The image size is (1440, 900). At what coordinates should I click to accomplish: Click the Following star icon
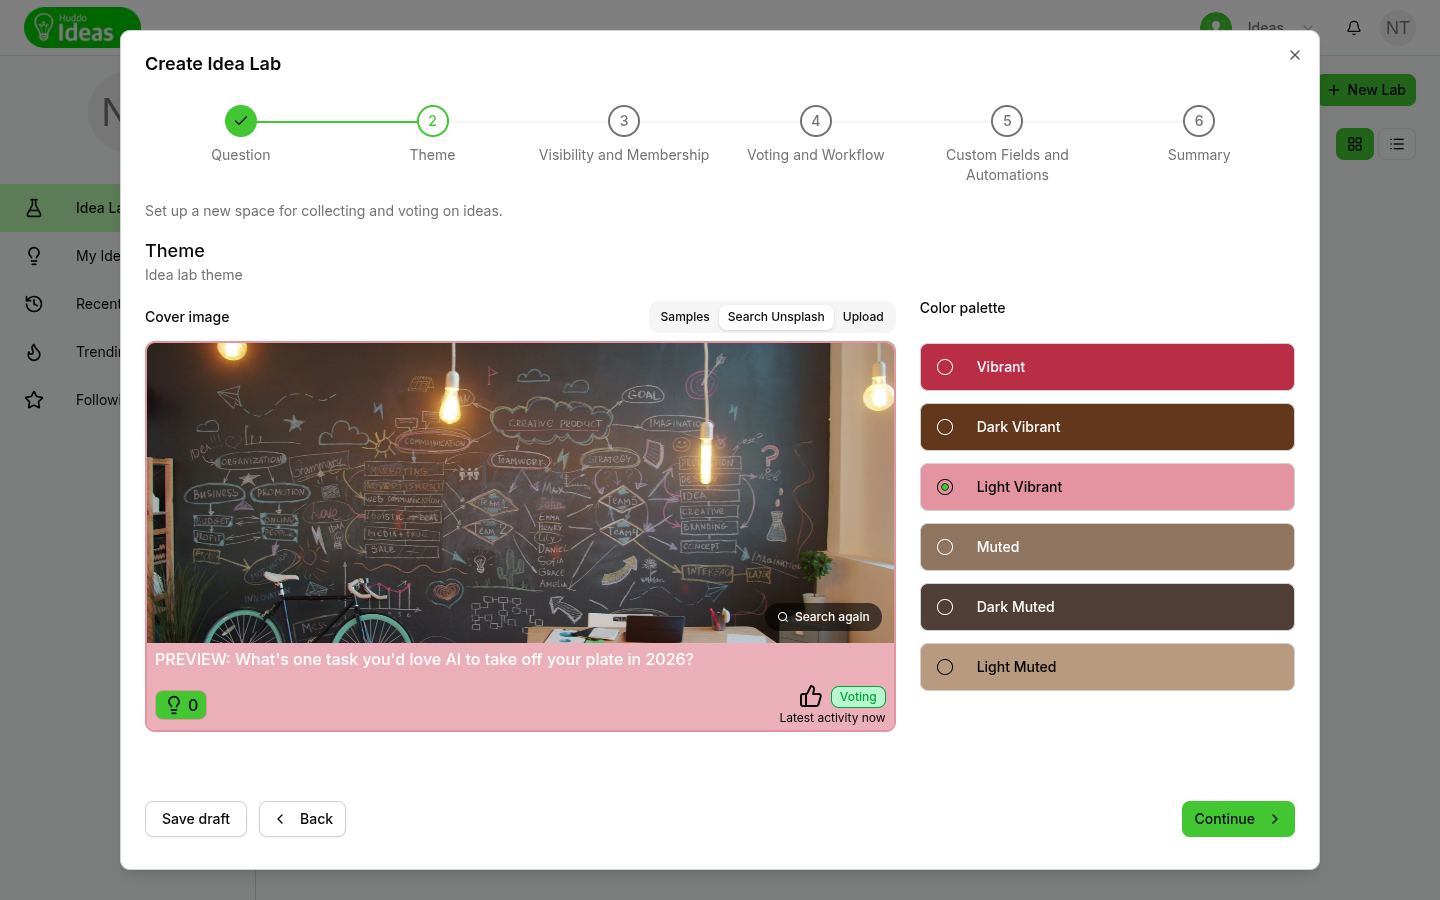tap(34, 400)
